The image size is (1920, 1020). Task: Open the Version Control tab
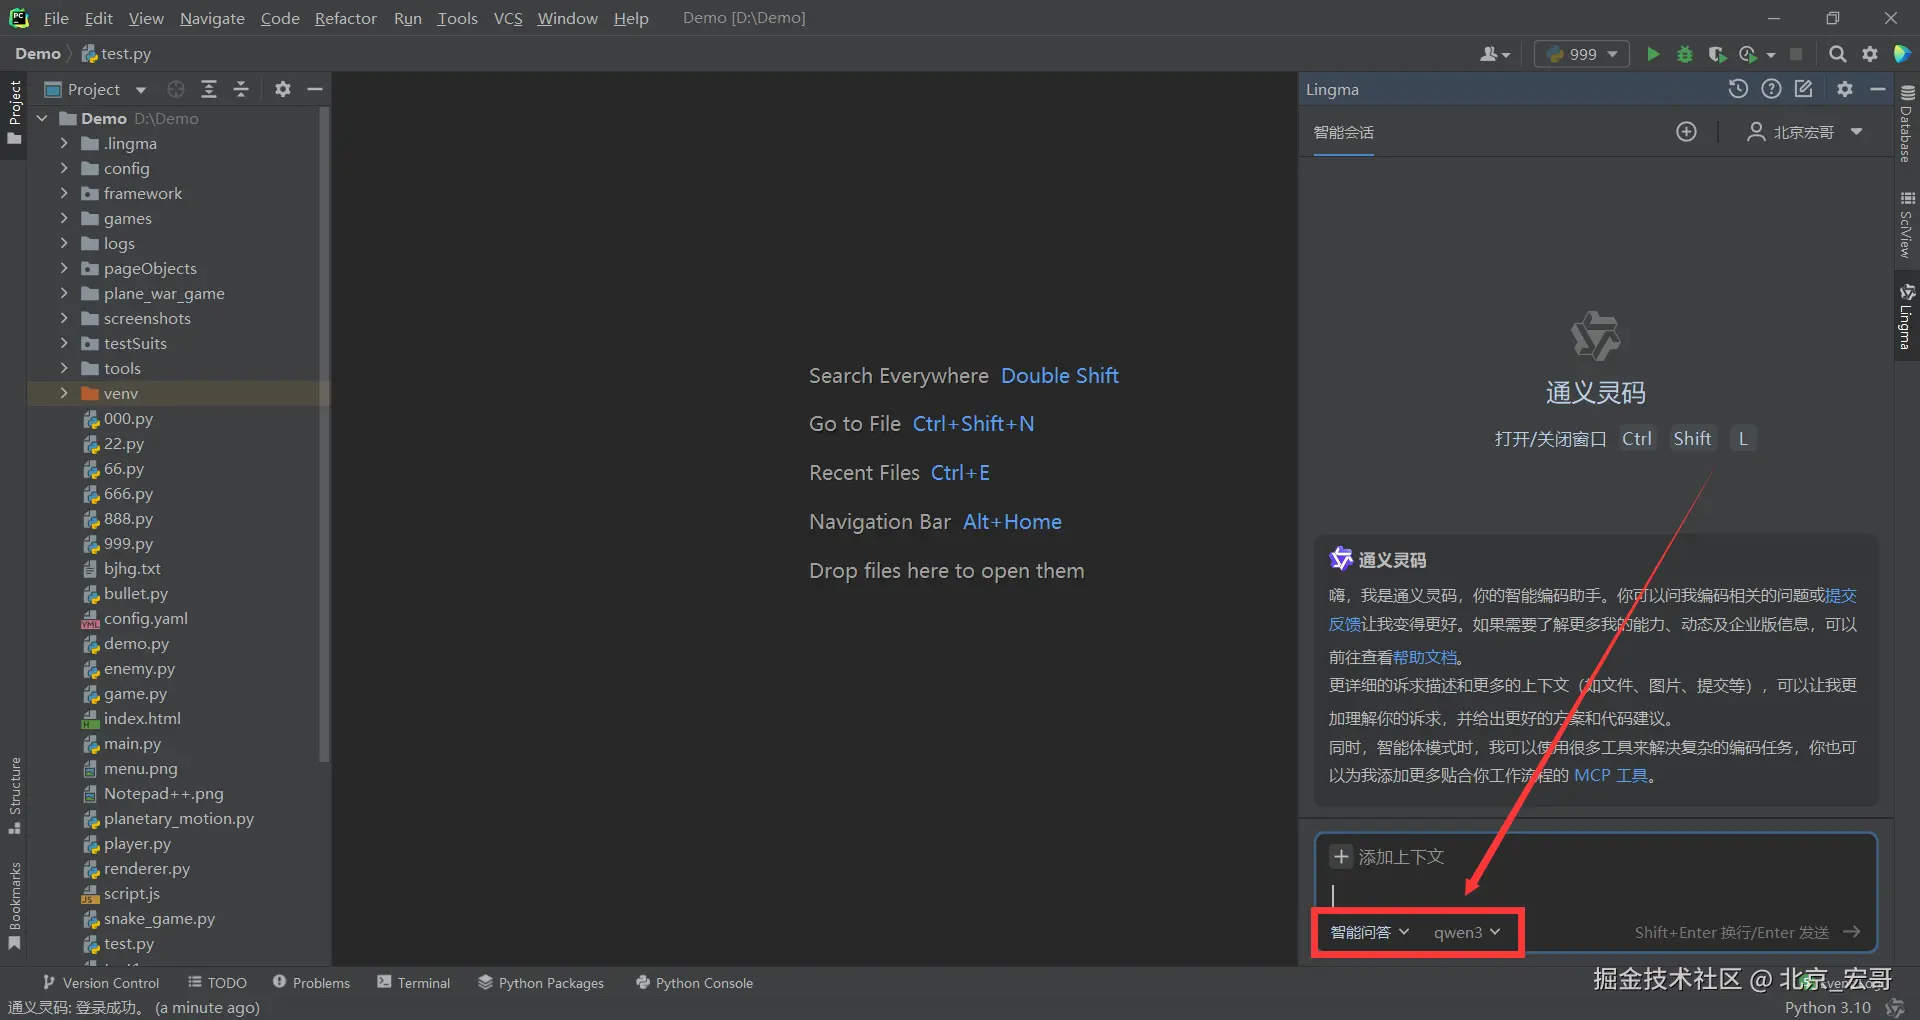click(x=101, y=983)
